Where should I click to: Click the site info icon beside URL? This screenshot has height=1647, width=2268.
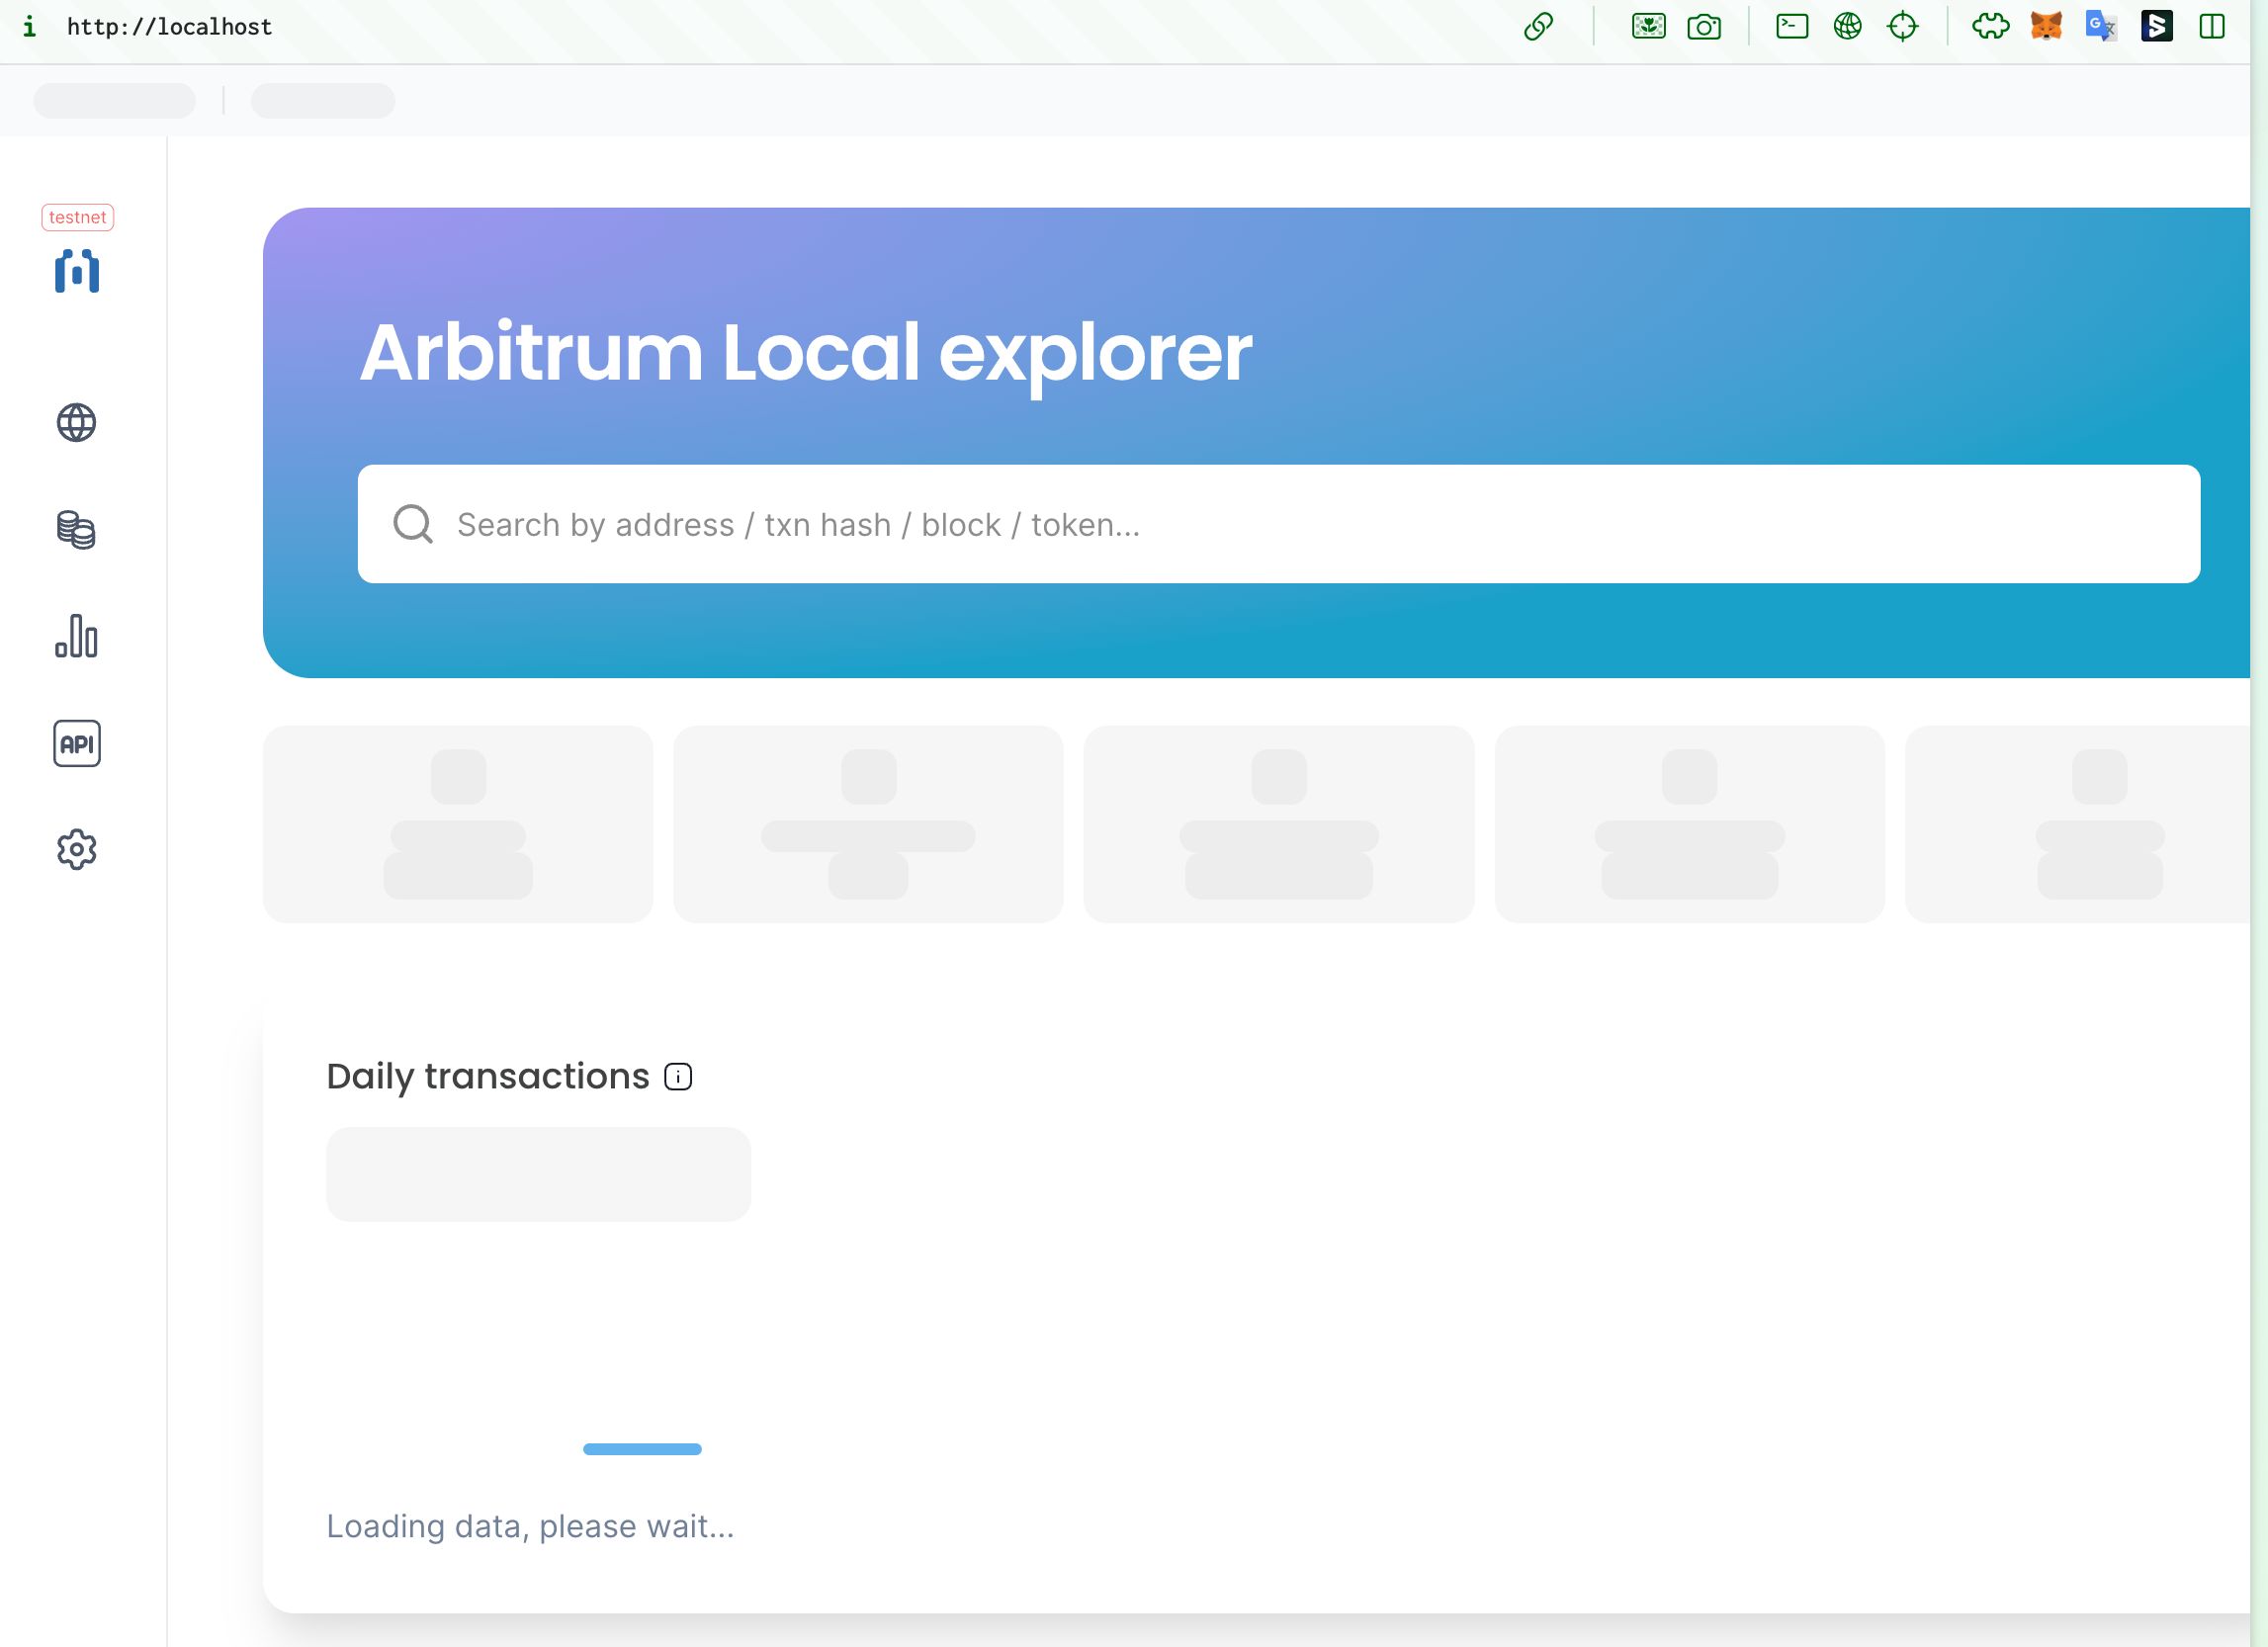coord(30,26)
